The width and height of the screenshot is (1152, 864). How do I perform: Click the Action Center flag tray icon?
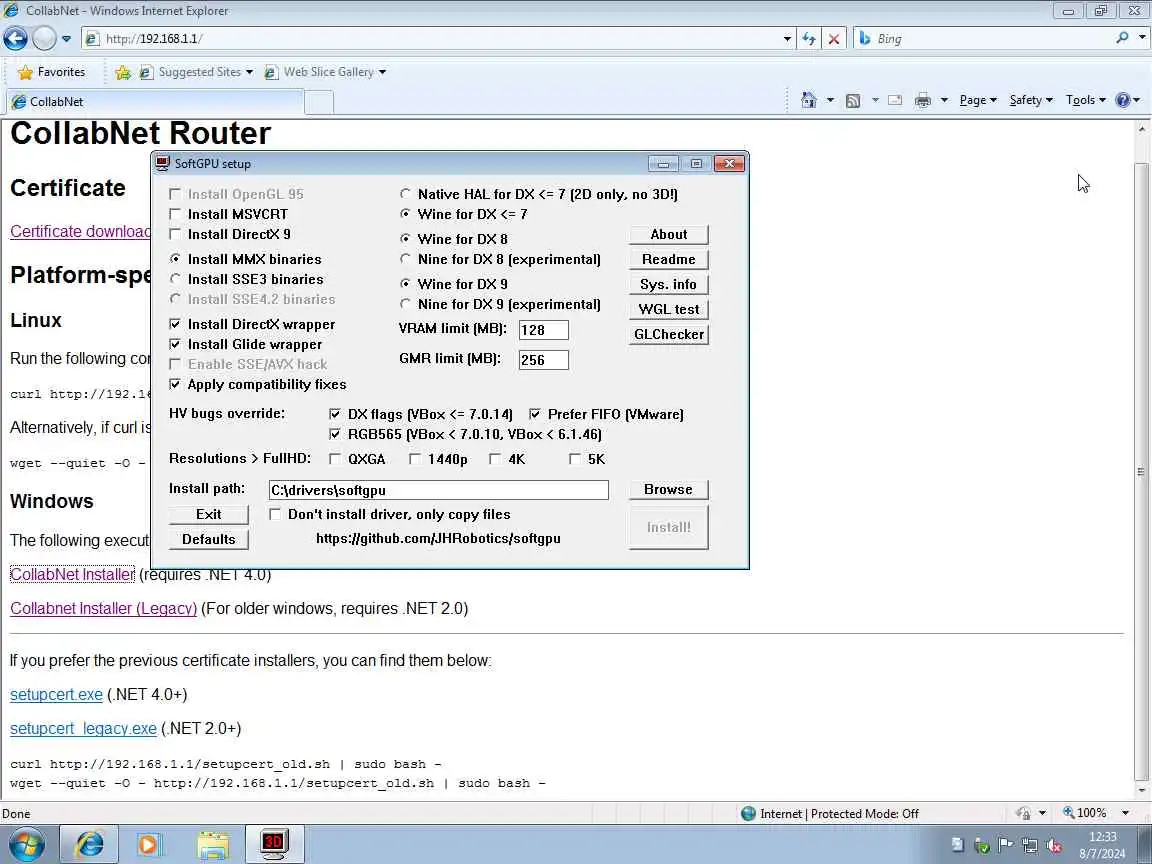[x=1006, y=846]
